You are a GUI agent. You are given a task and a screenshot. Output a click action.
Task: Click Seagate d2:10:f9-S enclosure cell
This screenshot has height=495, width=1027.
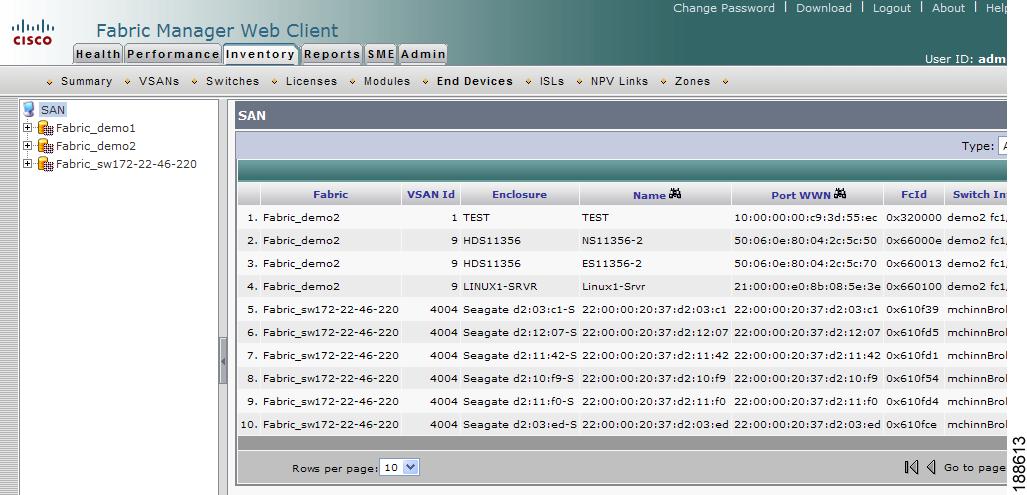click(x=519, y=378)
